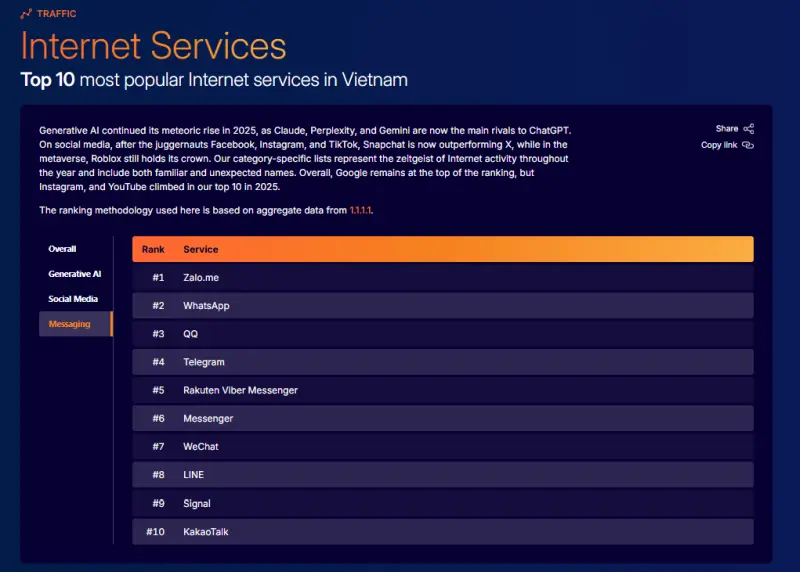Open the 1.1.1.1 link

[361, 211]
